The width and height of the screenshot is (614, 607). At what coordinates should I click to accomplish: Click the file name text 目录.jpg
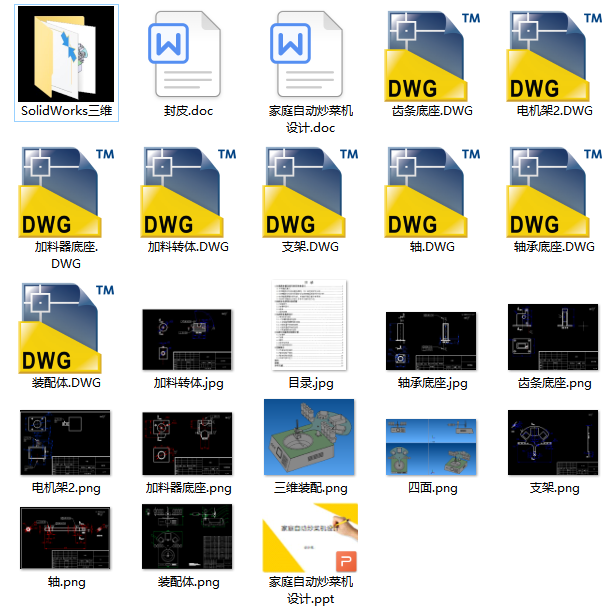[311, 383]
